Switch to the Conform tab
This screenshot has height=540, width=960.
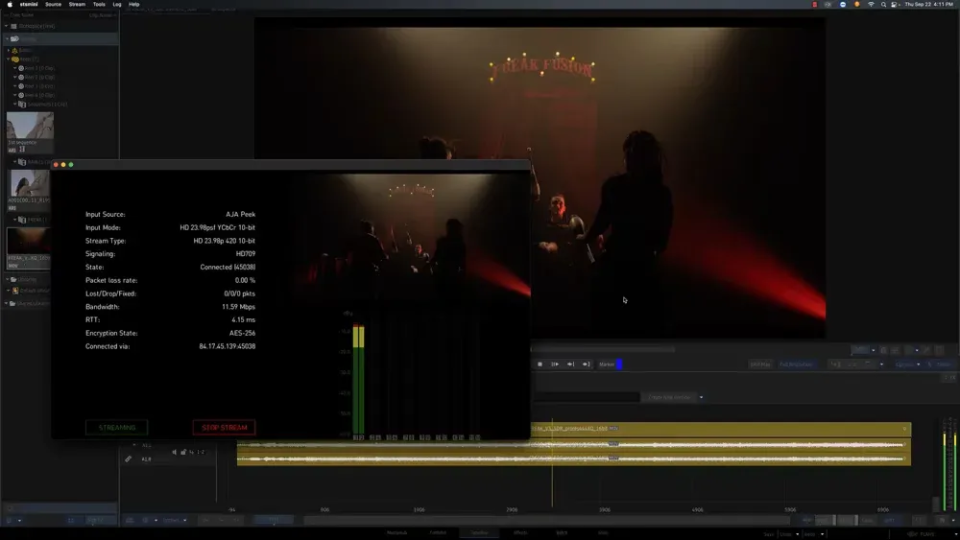point(438,533)
